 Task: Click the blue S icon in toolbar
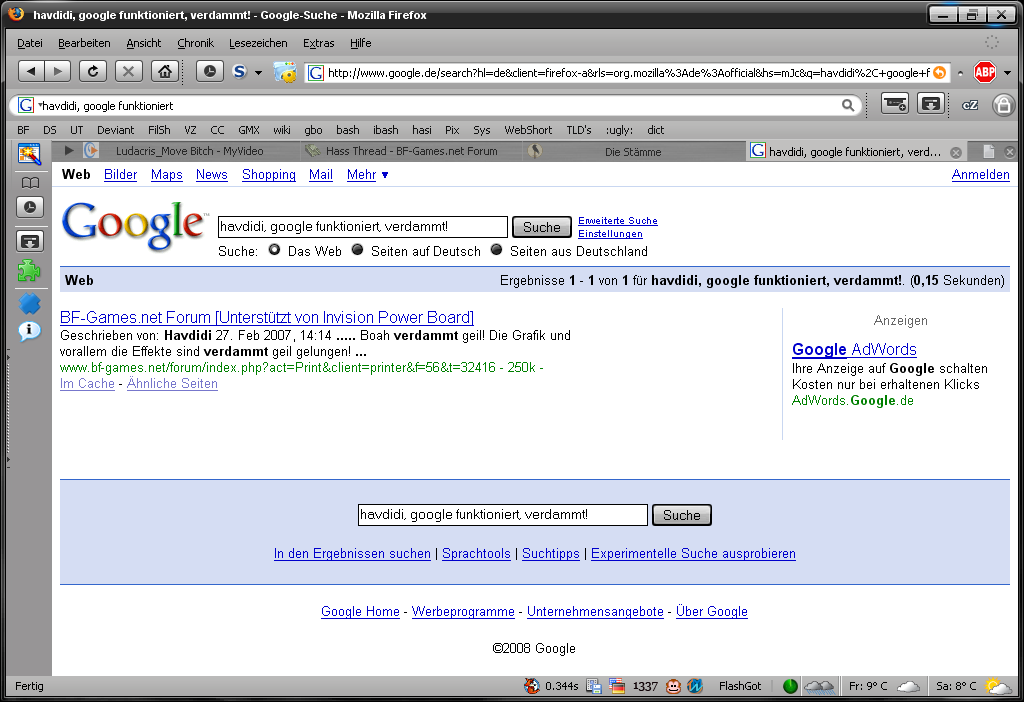pos(240,72)
